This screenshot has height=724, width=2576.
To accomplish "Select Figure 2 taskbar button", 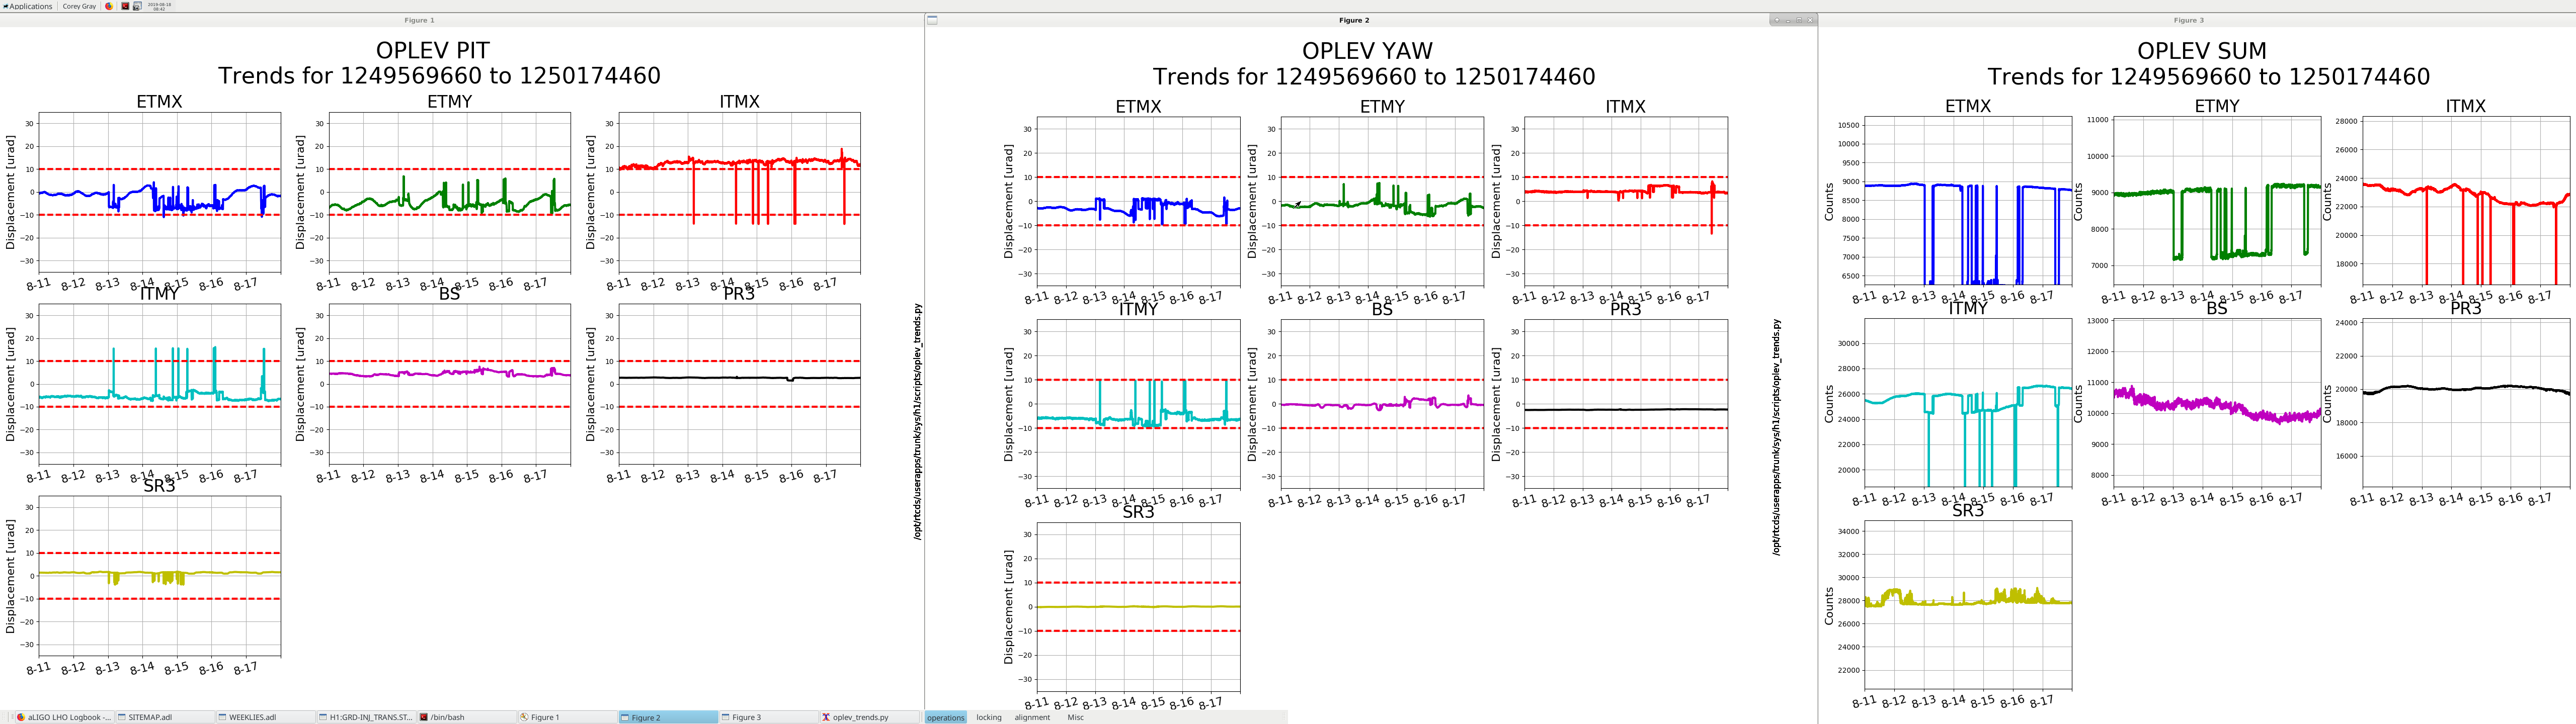I will tap(669, 717).
